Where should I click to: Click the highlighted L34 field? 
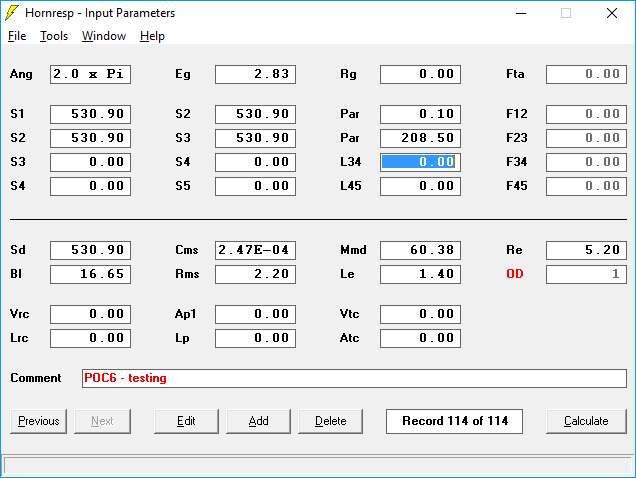point(420,162)
